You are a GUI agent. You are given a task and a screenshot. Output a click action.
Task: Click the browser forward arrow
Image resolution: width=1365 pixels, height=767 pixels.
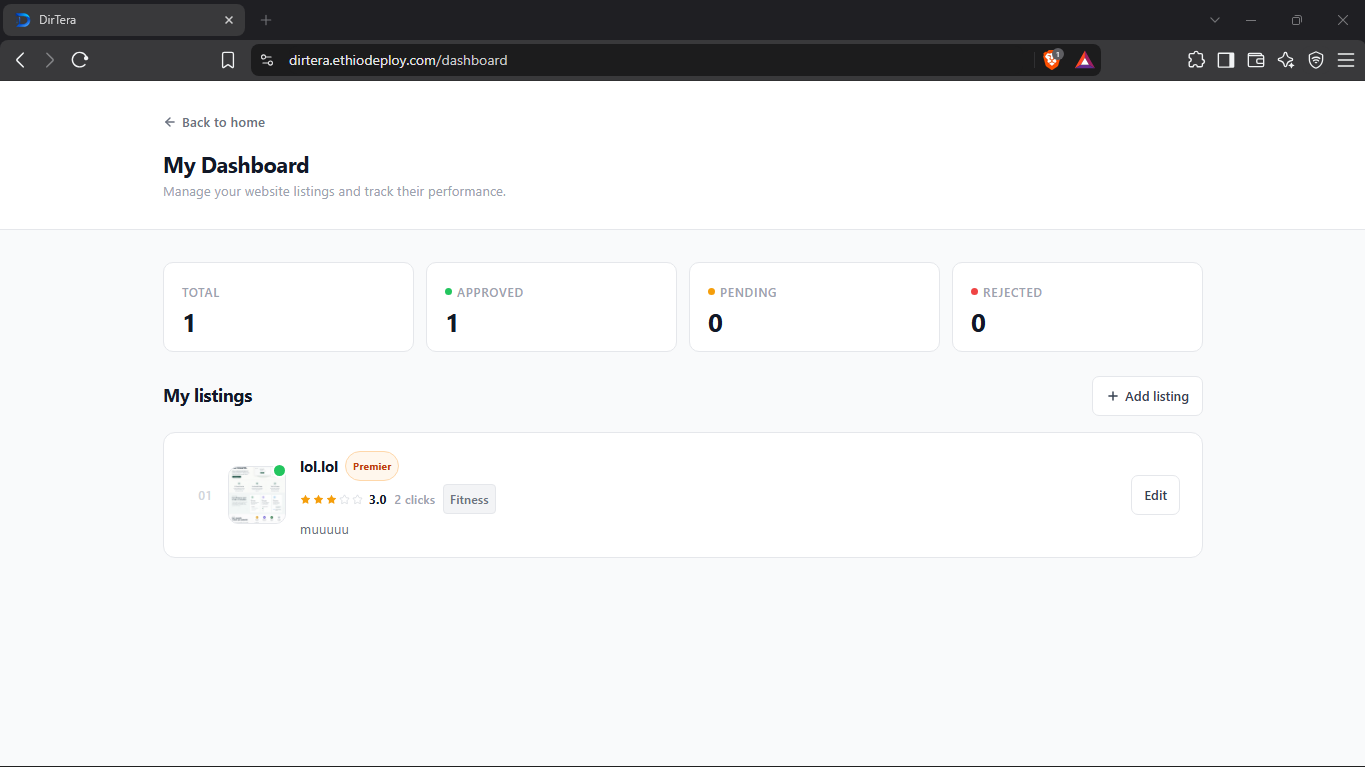pyautogui.click(x=50, y=60)
